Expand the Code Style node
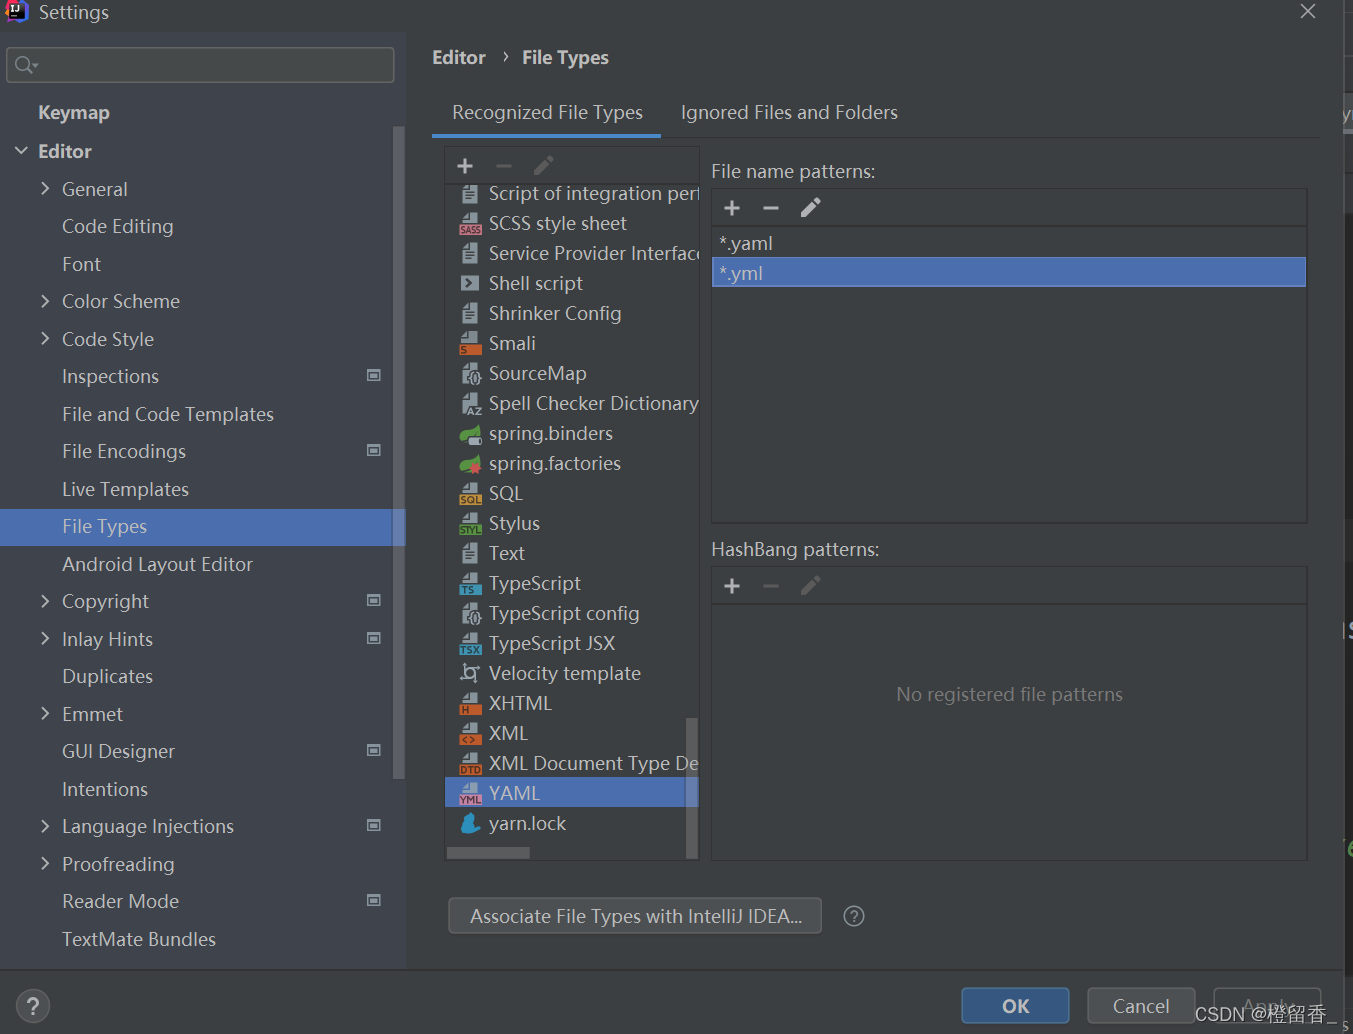Screen dimensions: 1353x1034 (45, 339)
